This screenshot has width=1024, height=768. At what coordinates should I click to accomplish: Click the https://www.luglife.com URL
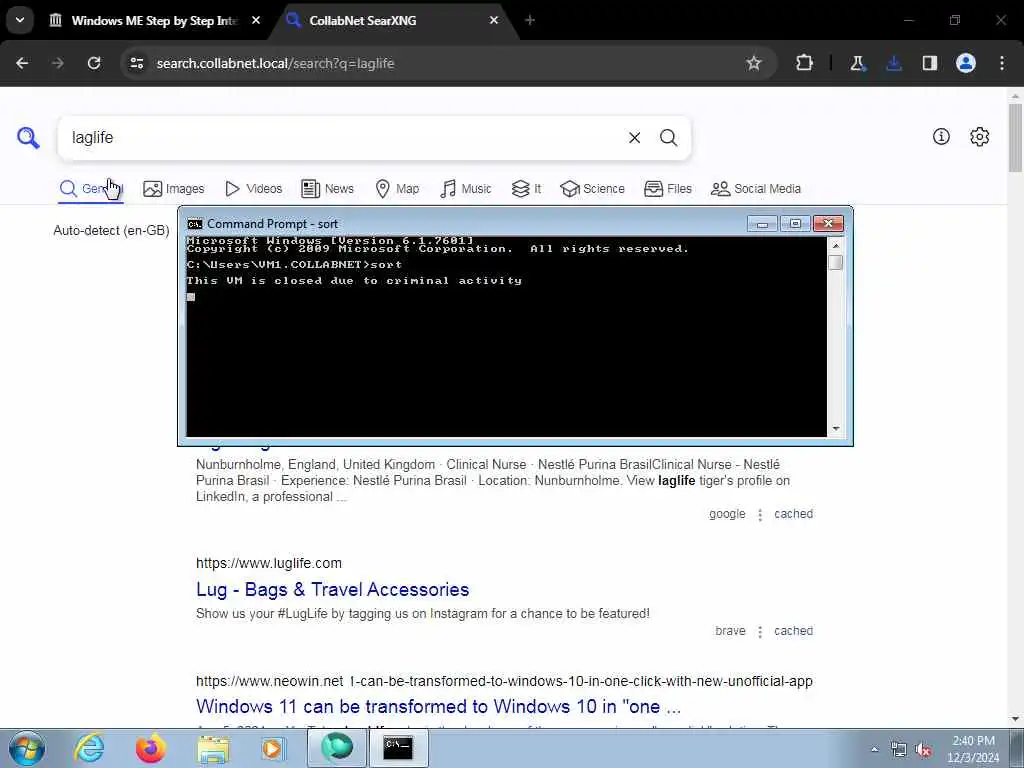point(268,563)
